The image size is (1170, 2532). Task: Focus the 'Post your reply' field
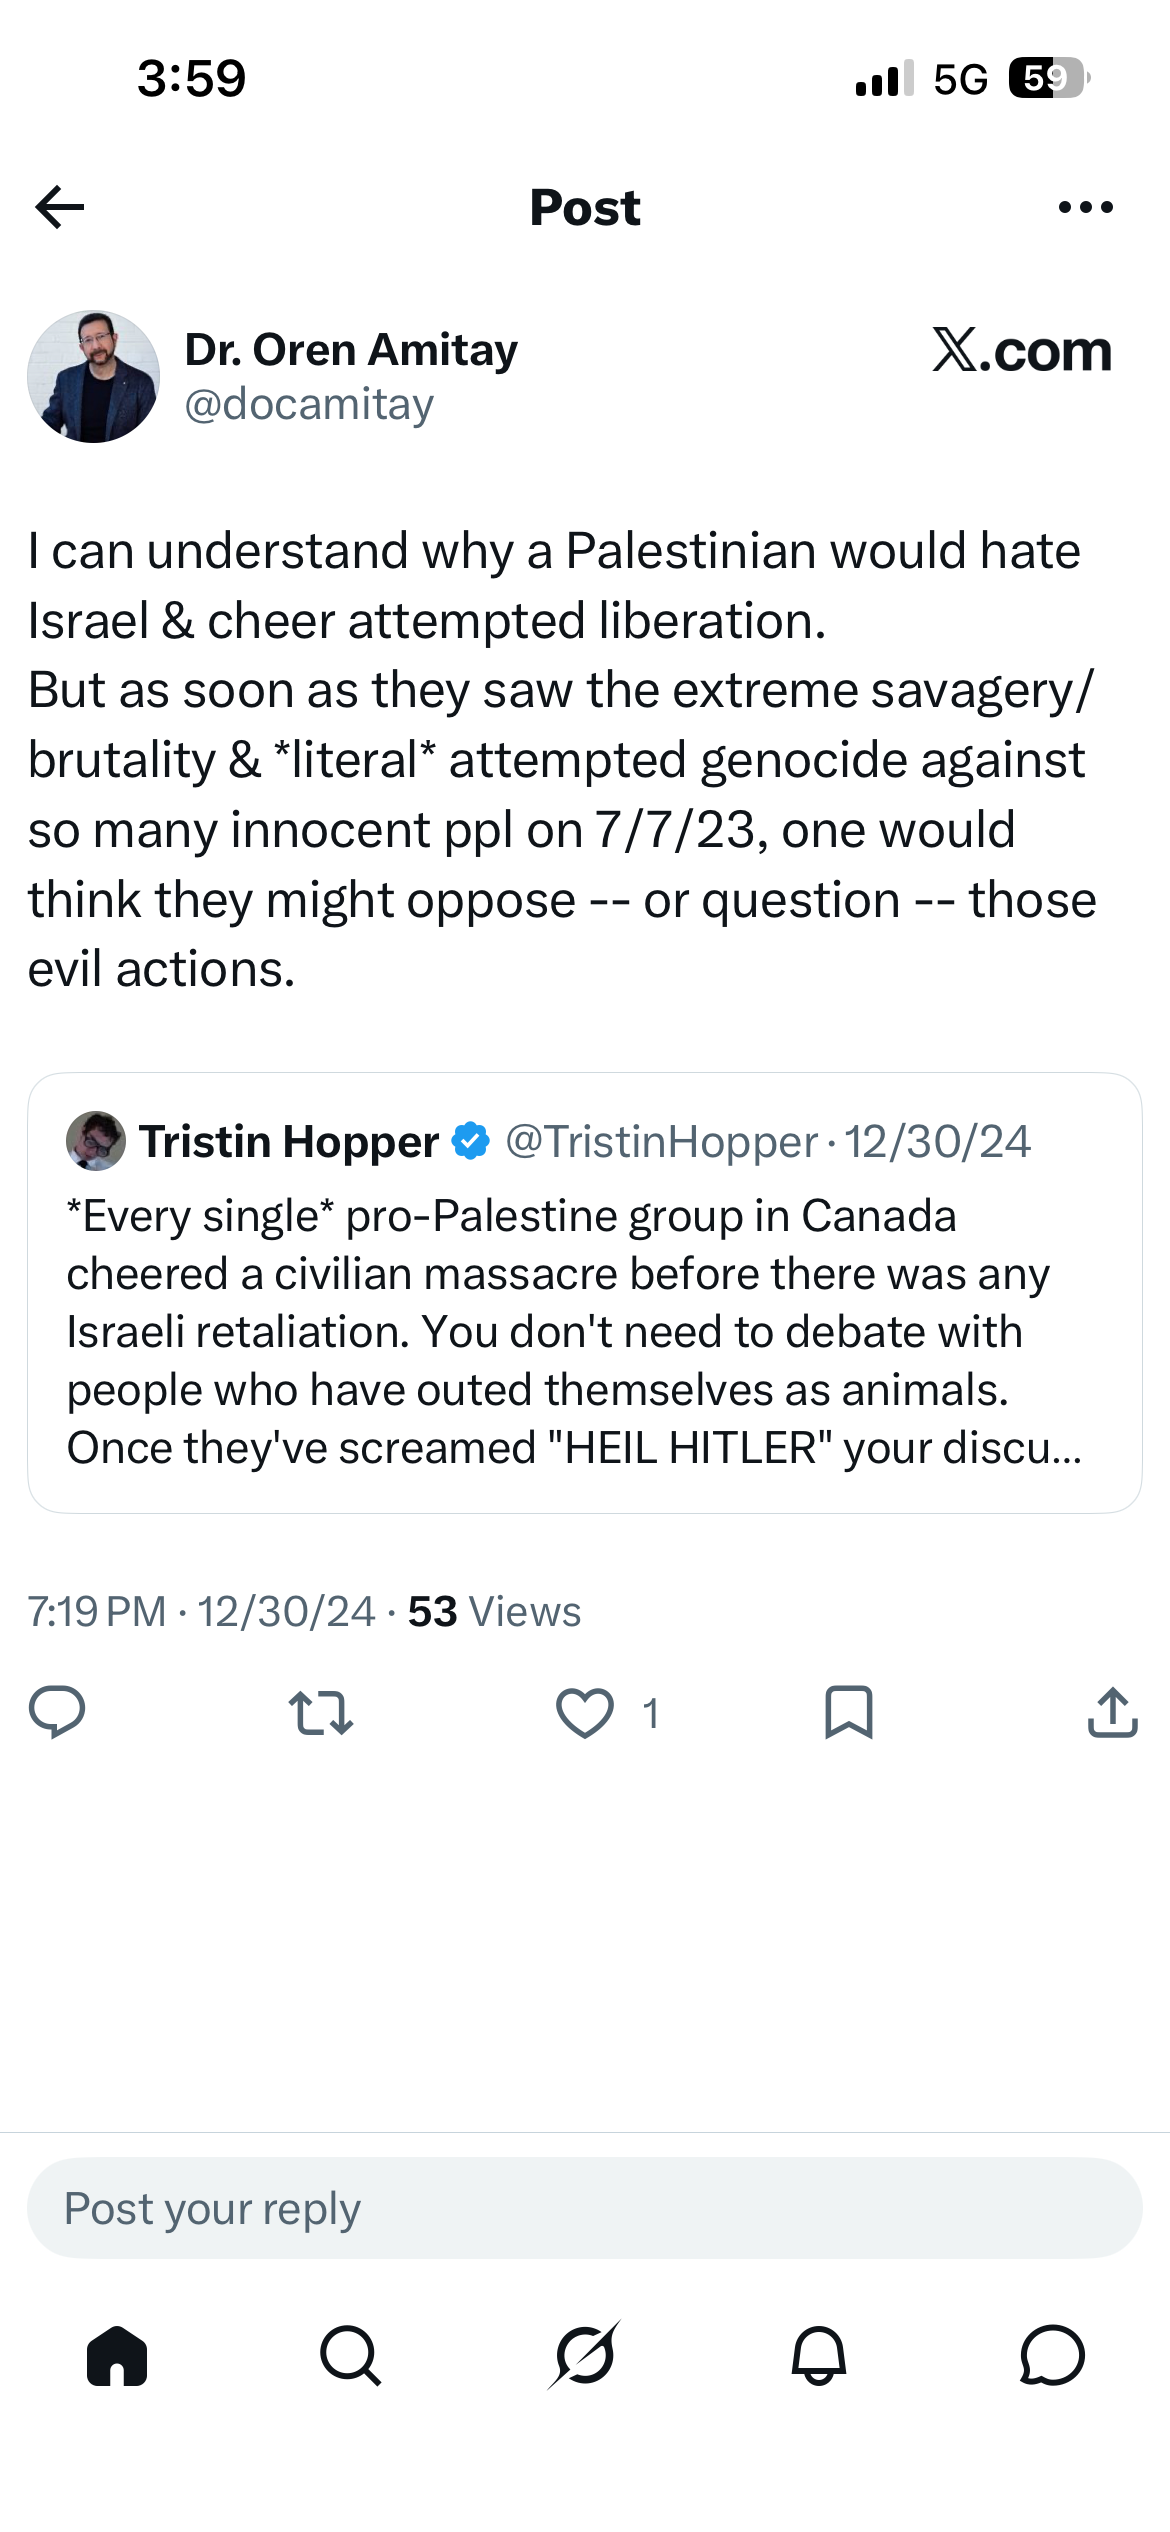coord(585,2208)
